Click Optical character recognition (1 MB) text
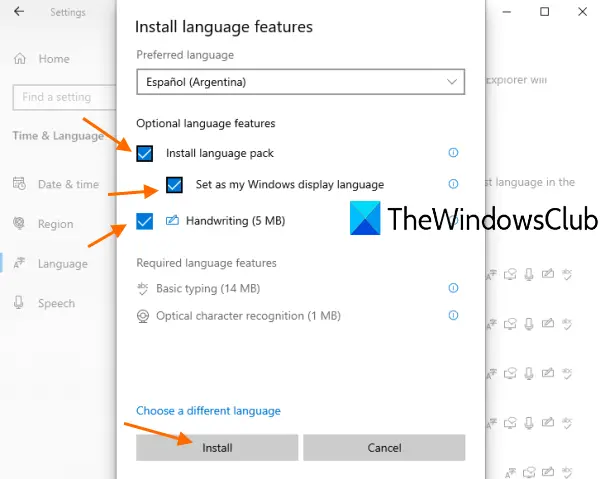This screenshot has height=479, width=600. (x=248, y=316)
